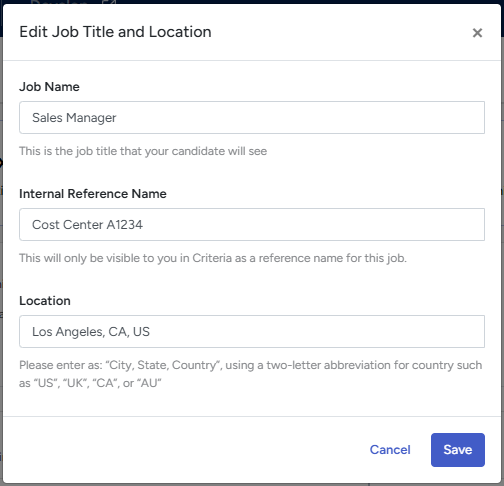
Task: Save the job title changes
Action: pyautogui.click(x=458, y=450)
